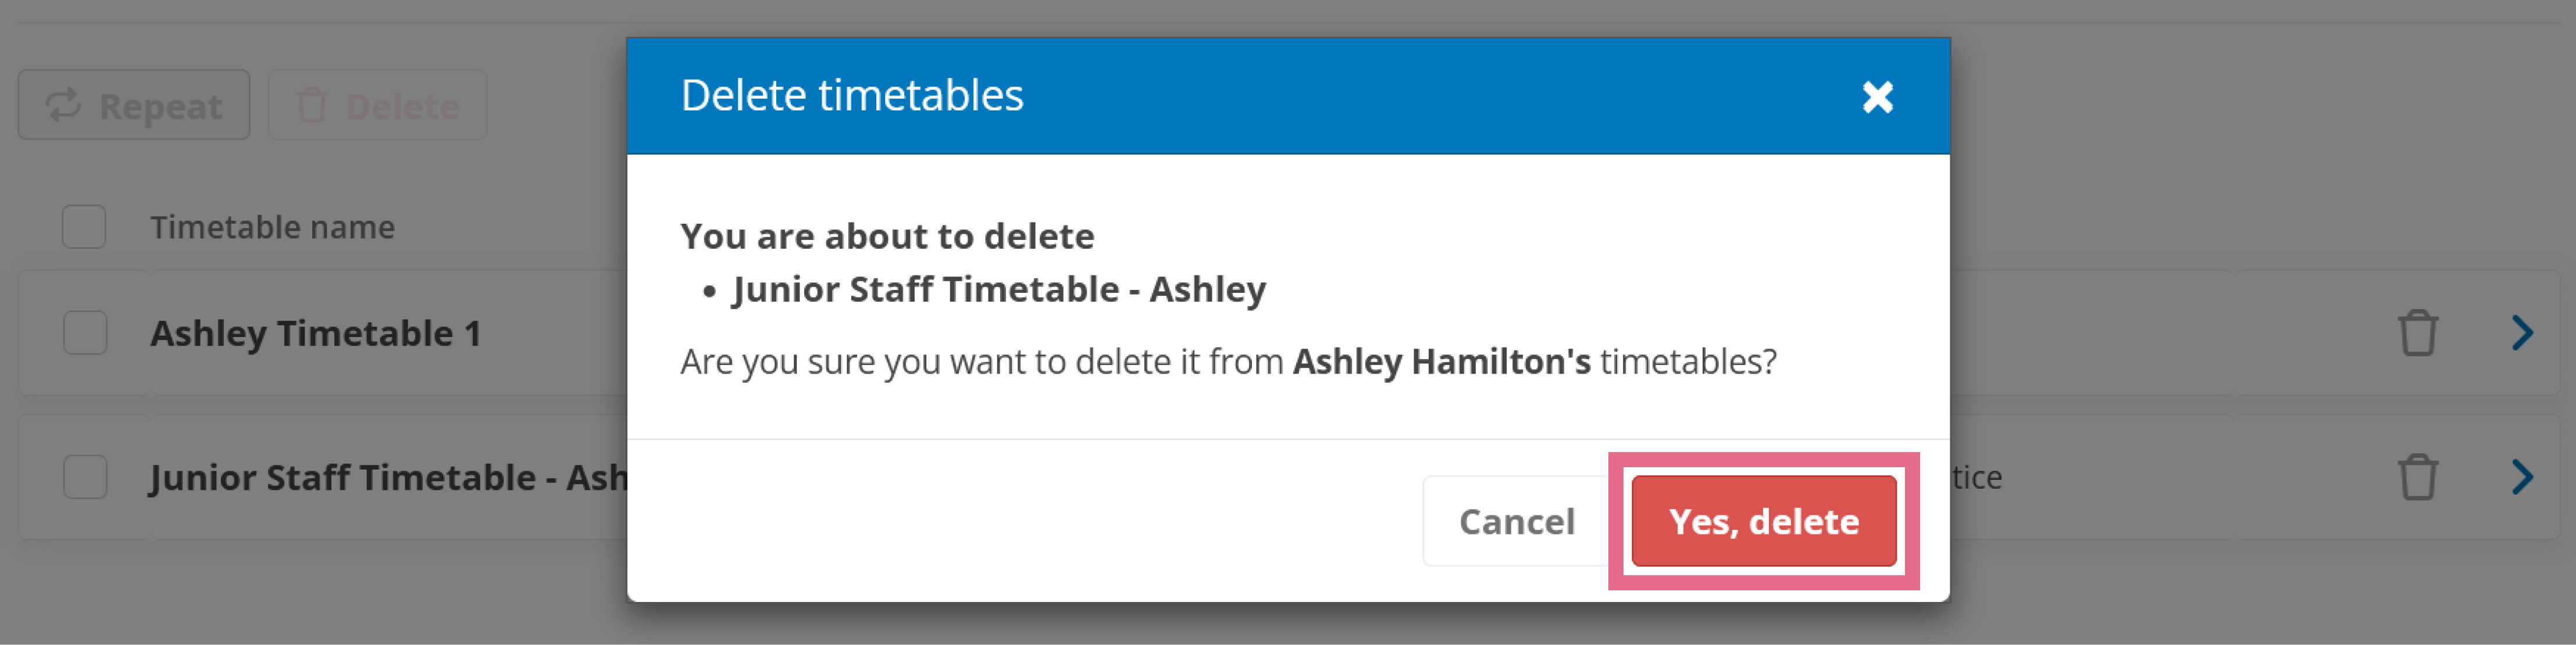Tick the Ashley Timetable 1 checkbox
This screenshot has height=645, width=2576.
[x=85, y=333]
